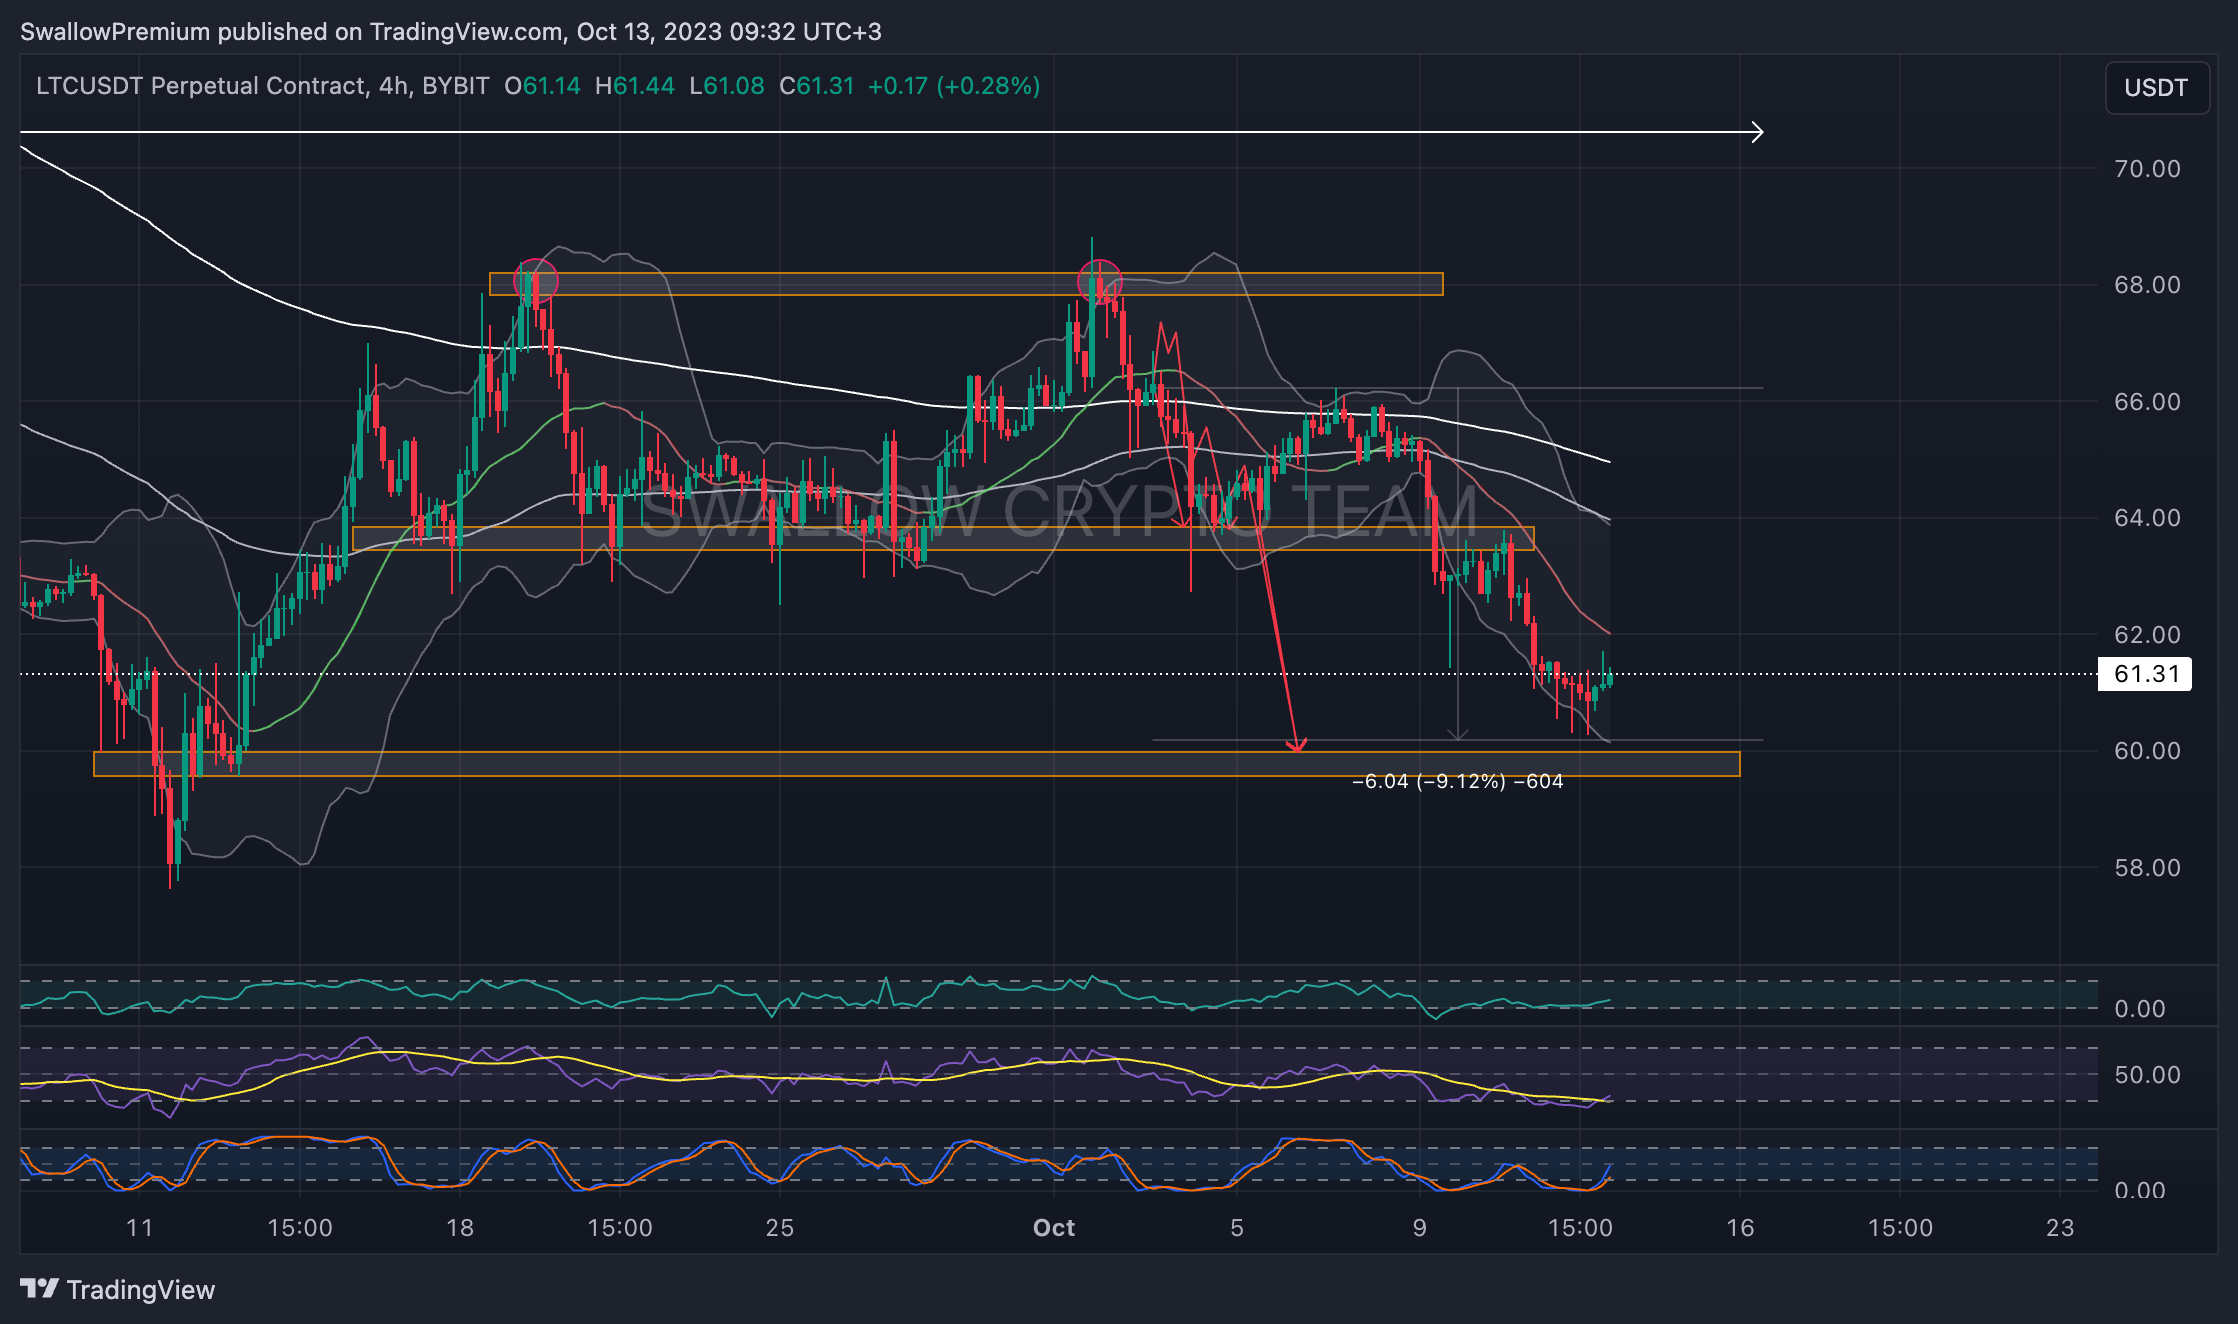Click the date 9 on the time axis
The width and height of the screenshot is (2238, 1324).
(1420, 1228)
